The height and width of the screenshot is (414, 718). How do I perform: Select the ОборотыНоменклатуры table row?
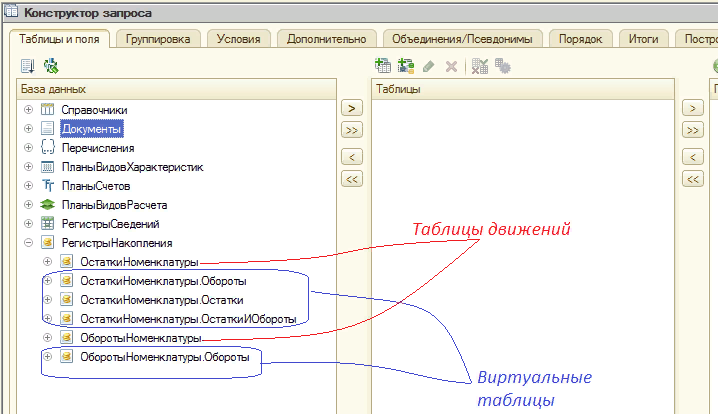[141, 338]
